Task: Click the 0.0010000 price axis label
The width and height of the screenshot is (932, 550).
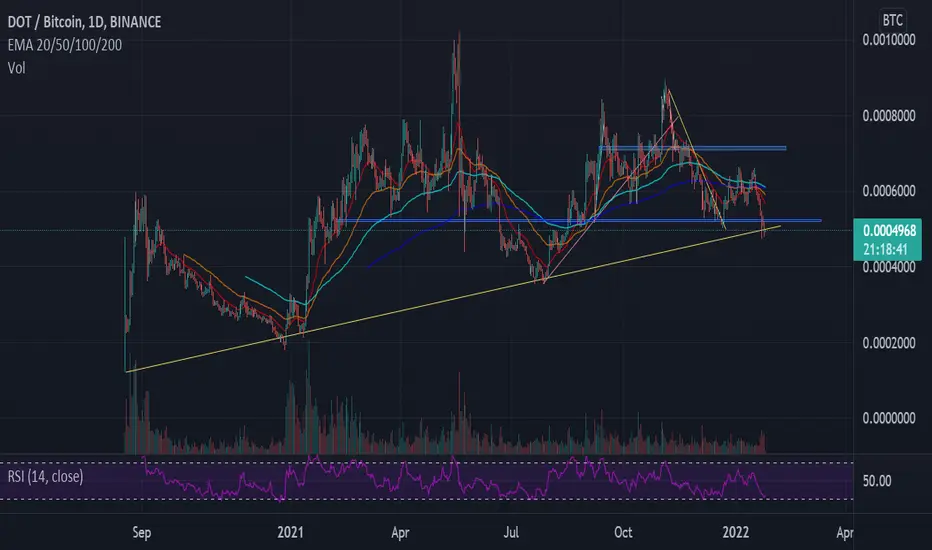Action: coord(889,40)
